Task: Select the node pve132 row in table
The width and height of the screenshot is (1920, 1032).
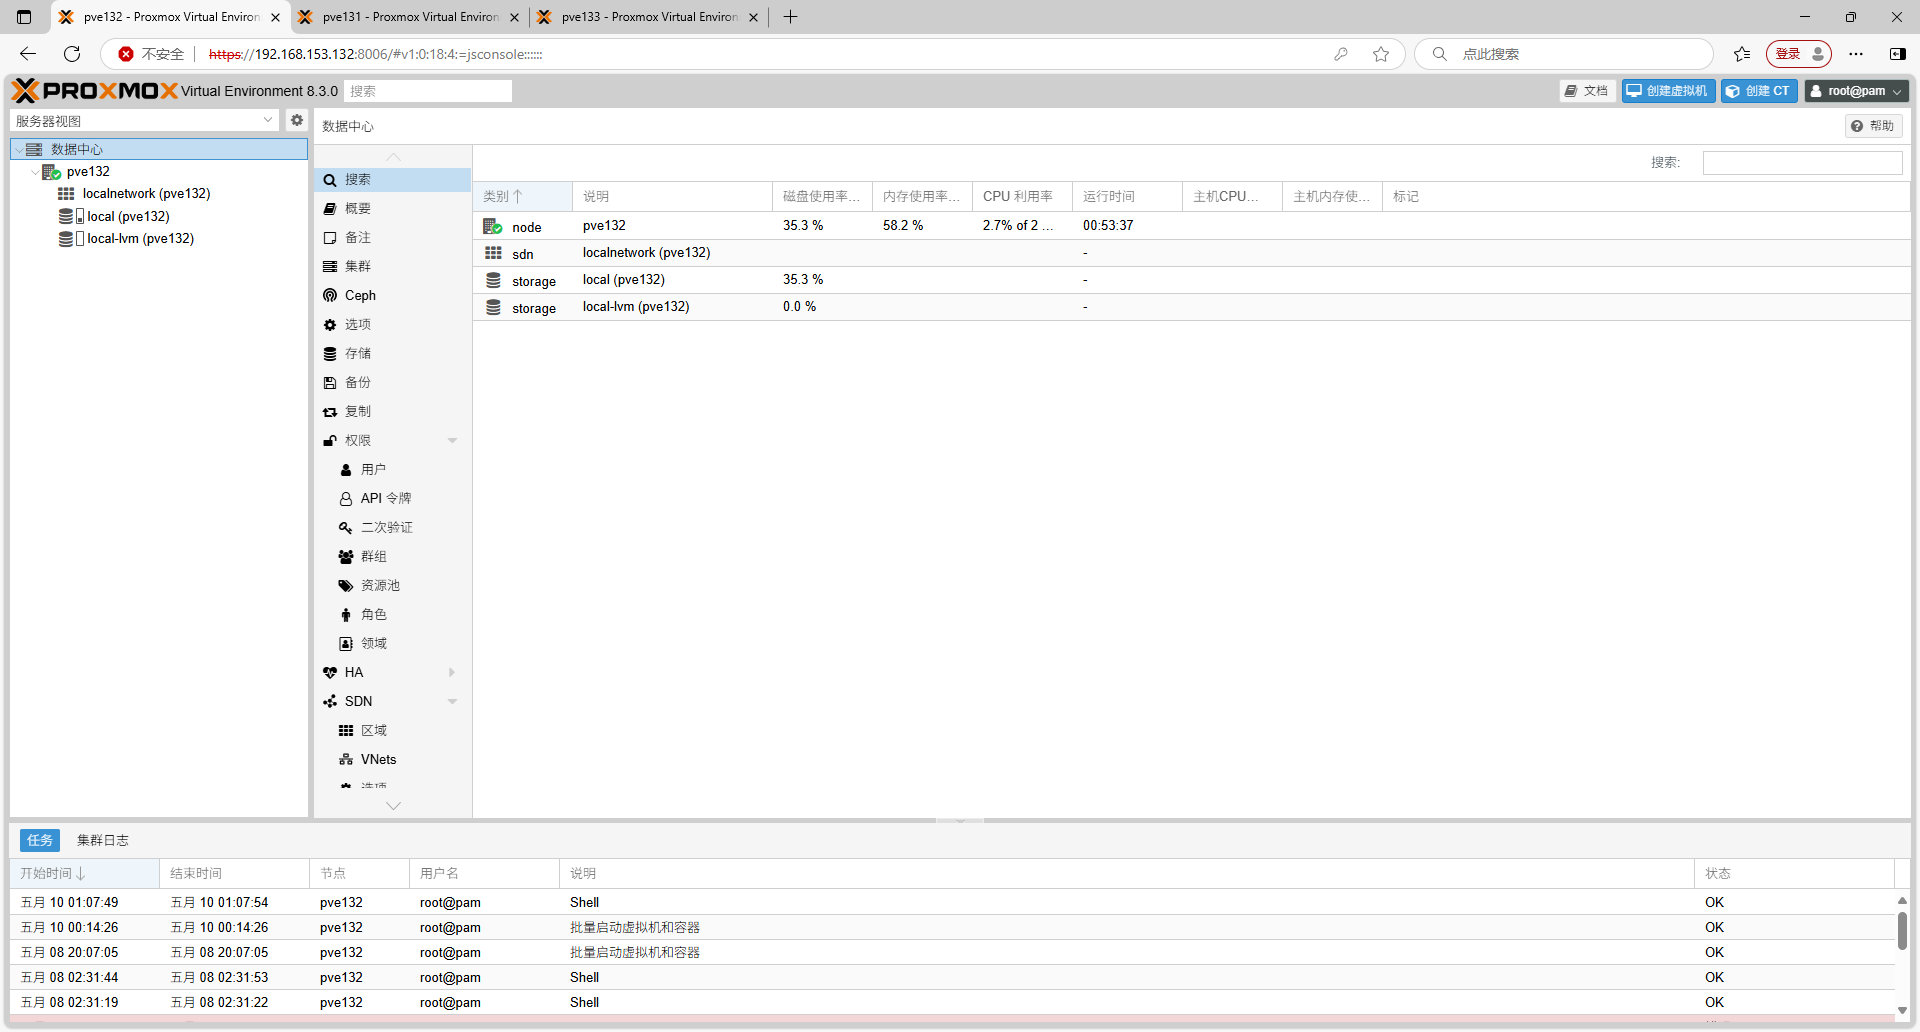Action: click(1191, 226)
